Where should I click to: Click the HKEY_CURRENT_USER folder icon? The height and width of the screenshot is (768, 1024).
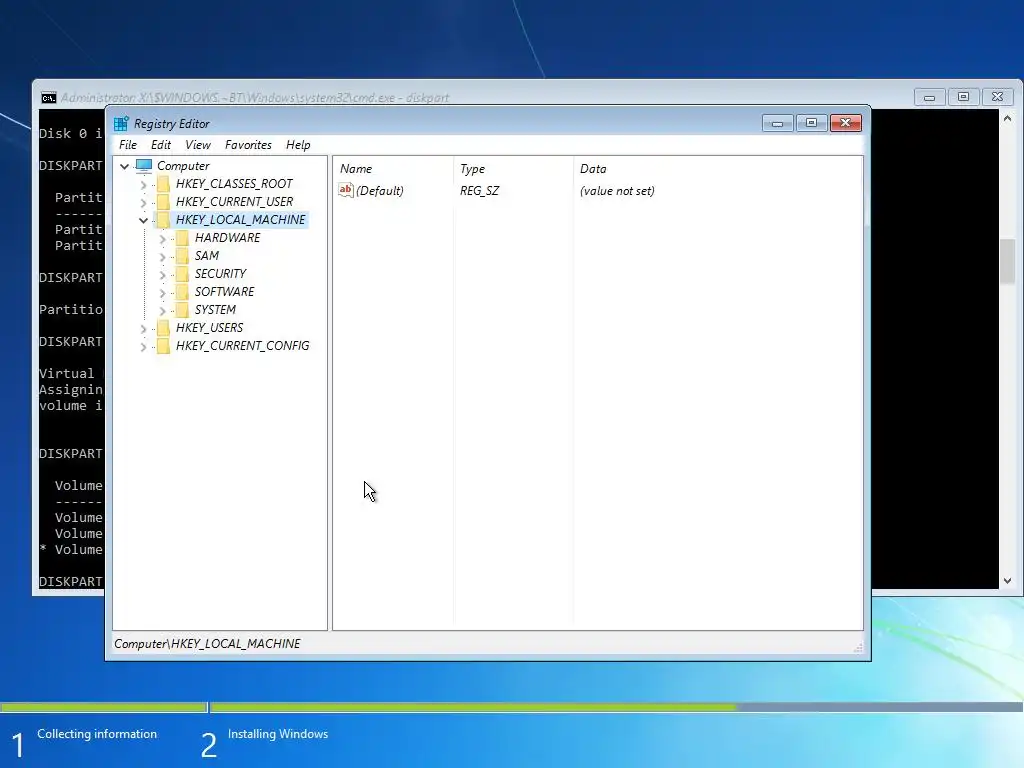[x=163, y=202]
